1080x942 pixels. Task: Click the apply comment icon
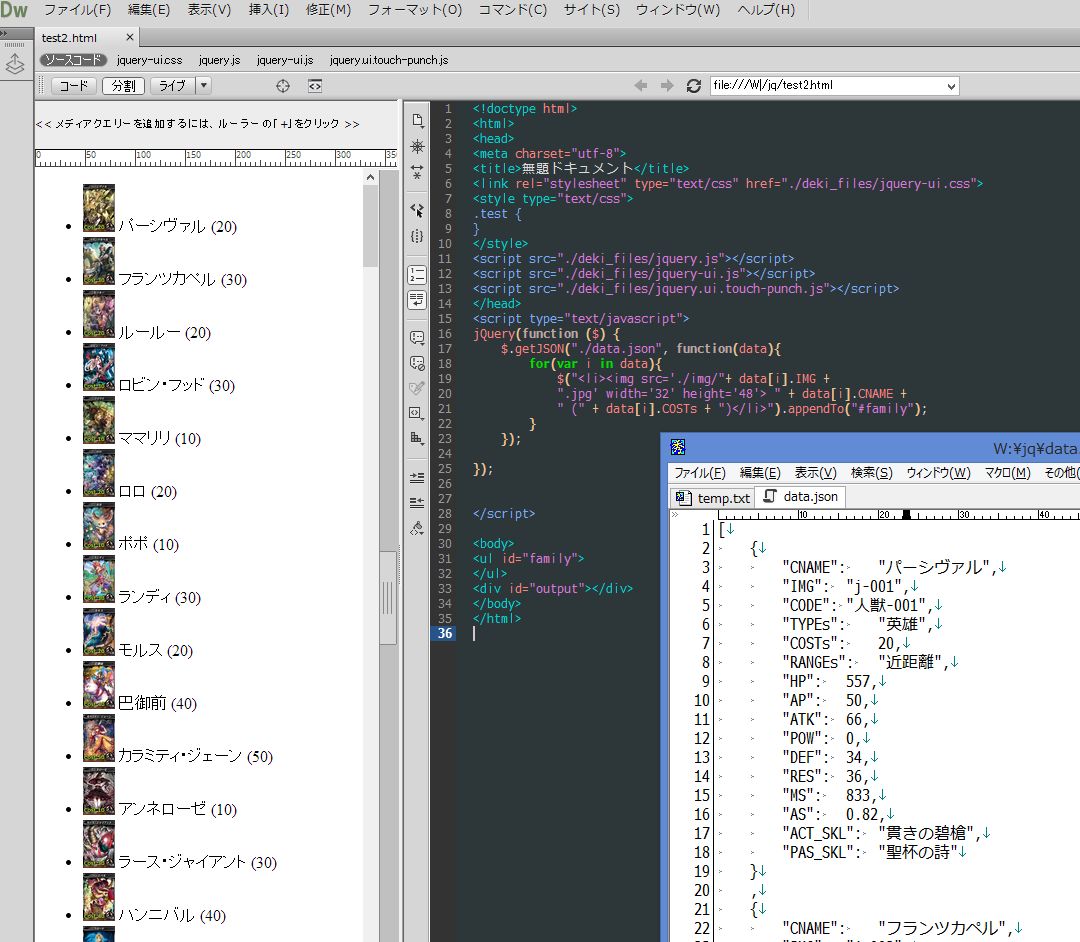(x=417, y=338)
